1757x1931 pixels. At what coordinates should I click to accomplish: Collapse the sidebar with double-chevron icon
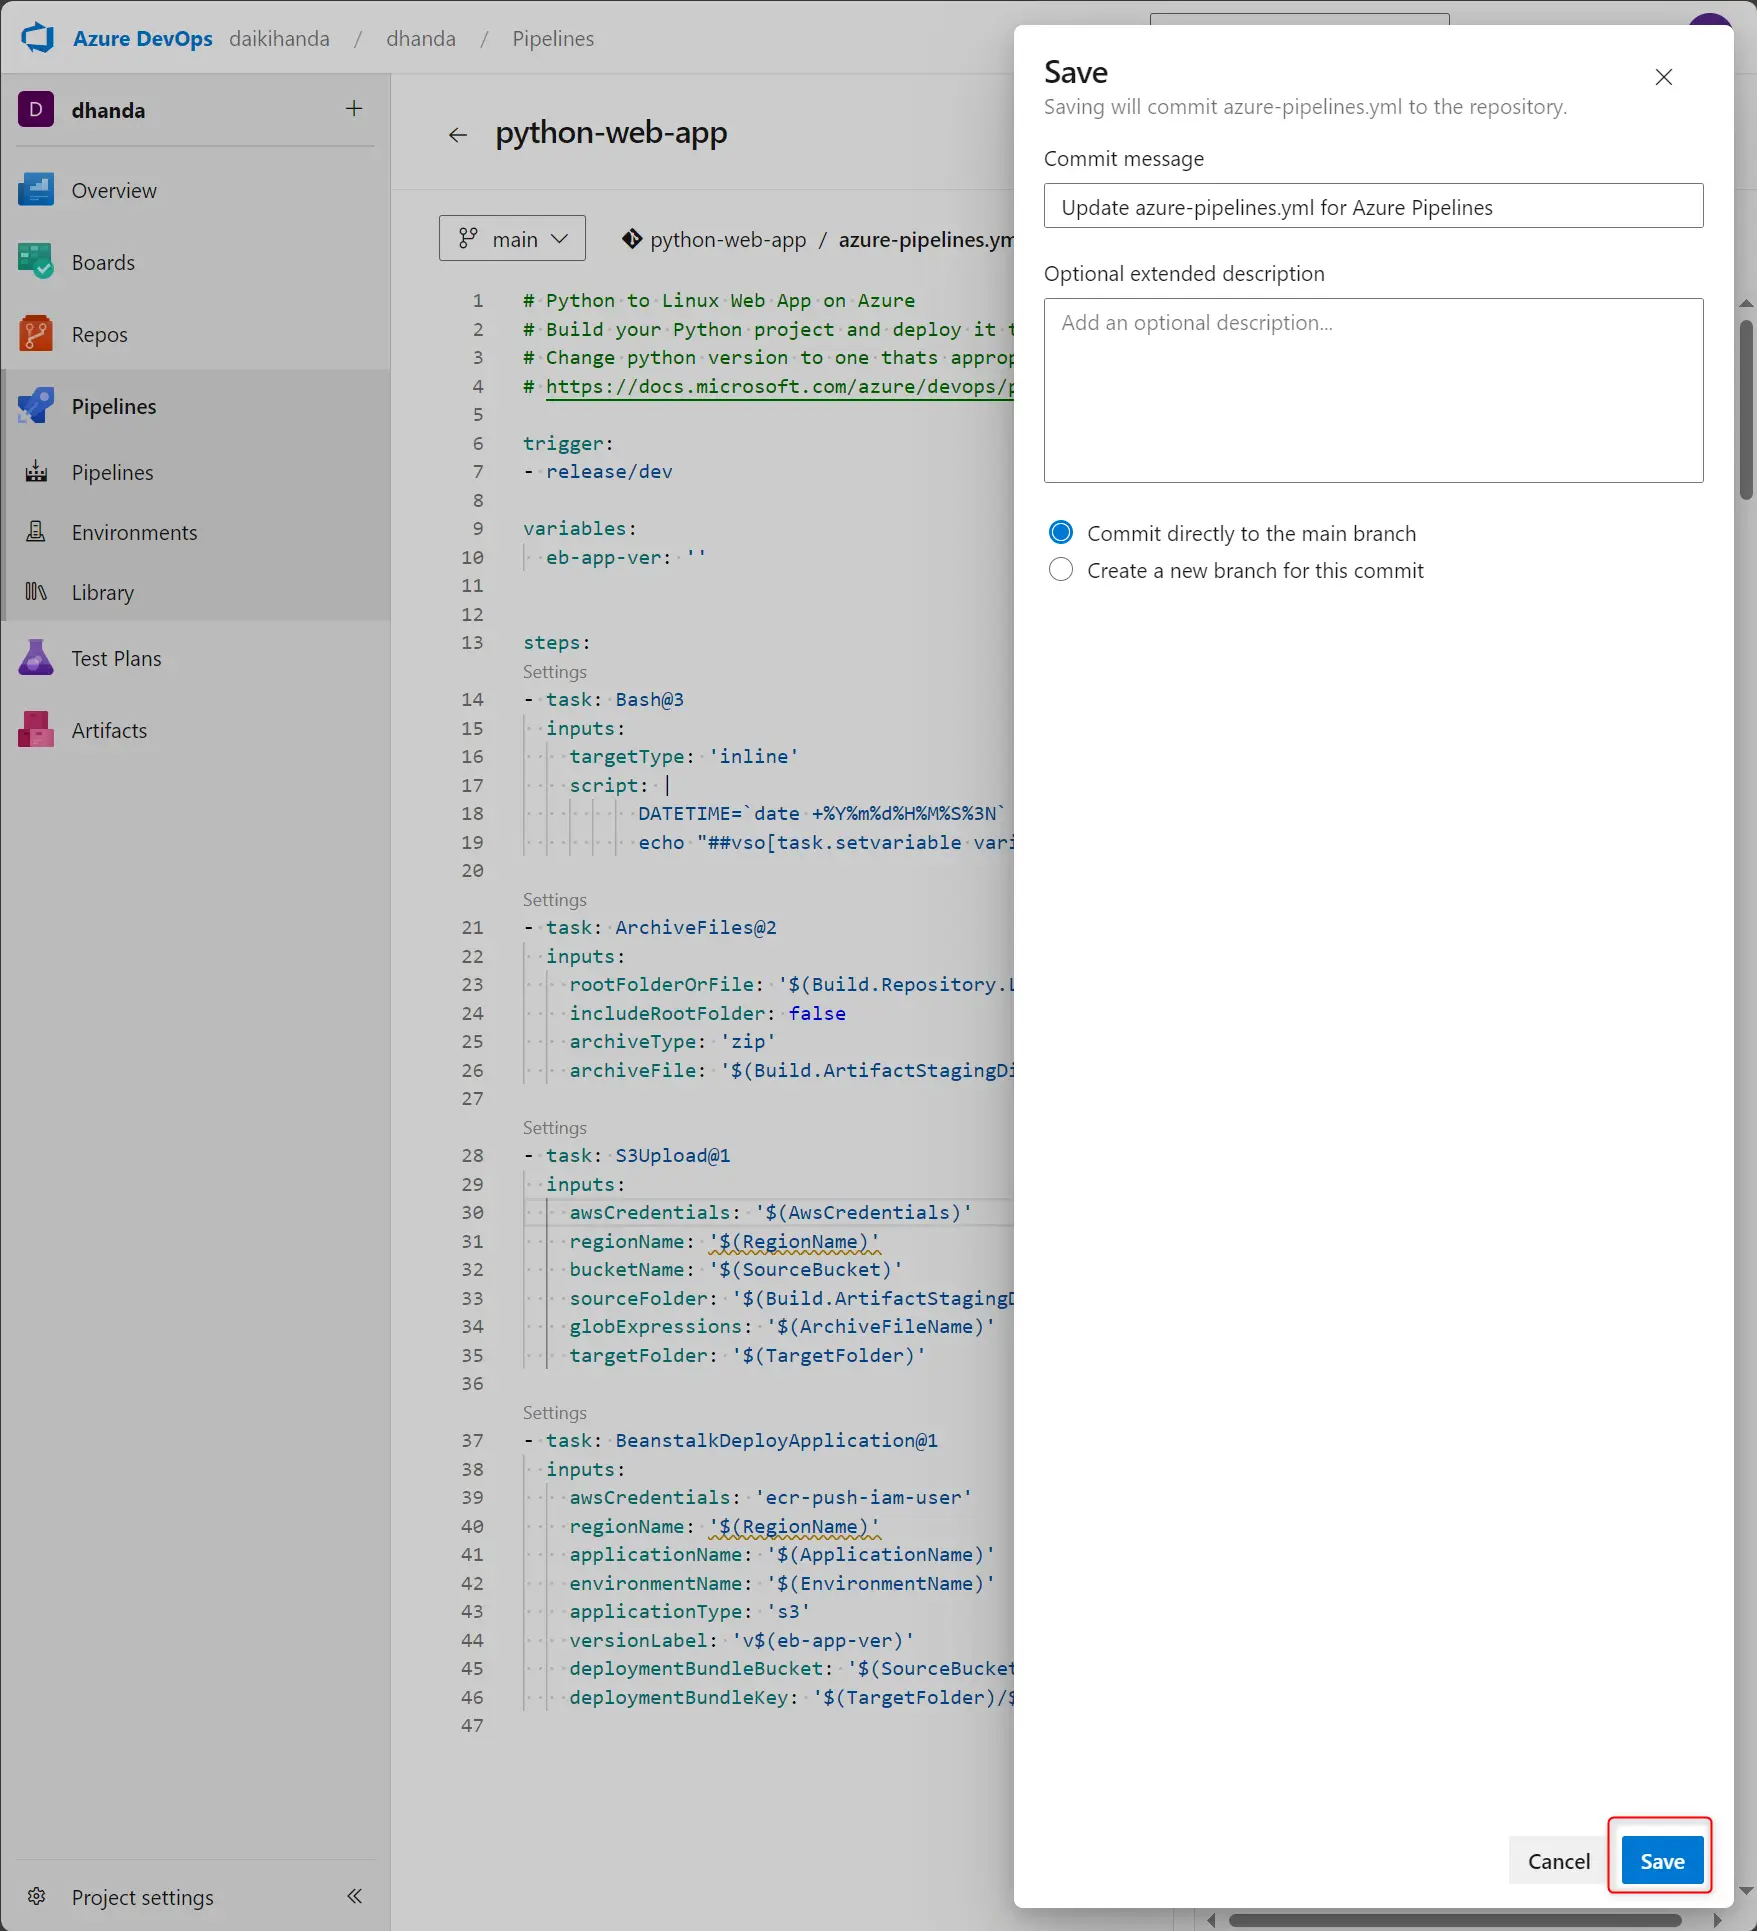pos(354,1896)
